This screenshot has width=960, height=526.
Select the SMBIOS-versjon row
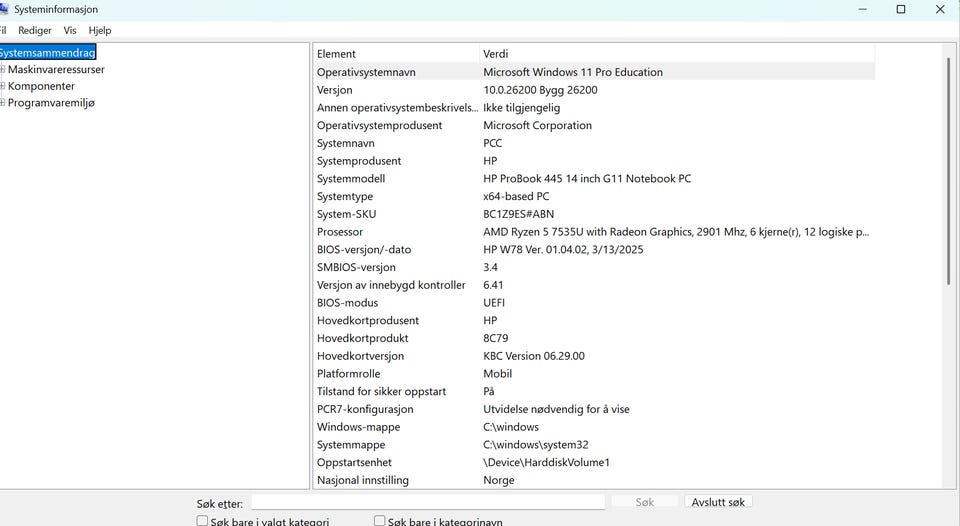(594, 268)
